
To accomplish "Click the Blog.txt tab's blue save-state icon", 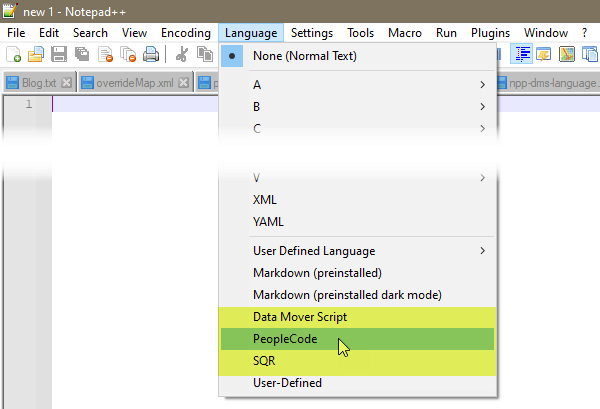I will (x=13, y=83).
